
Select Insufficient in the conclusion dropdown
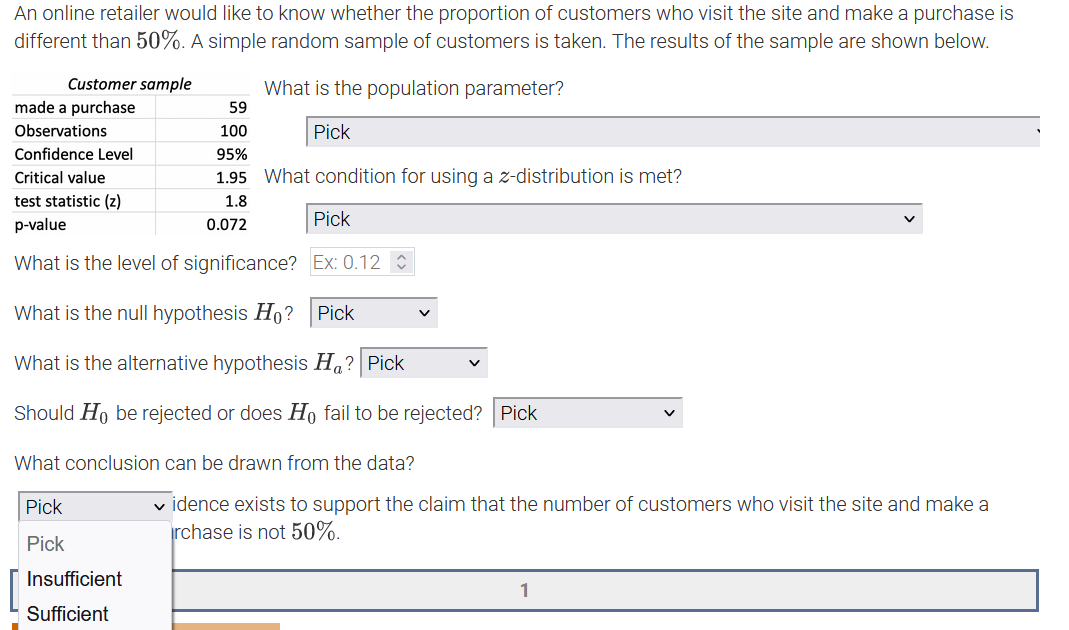(x=73, y=578)
